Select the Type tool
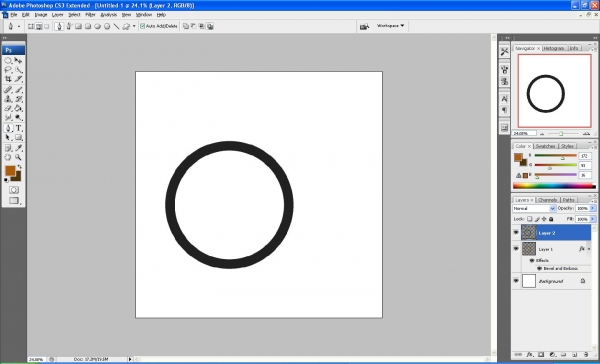 pos(18,128)
